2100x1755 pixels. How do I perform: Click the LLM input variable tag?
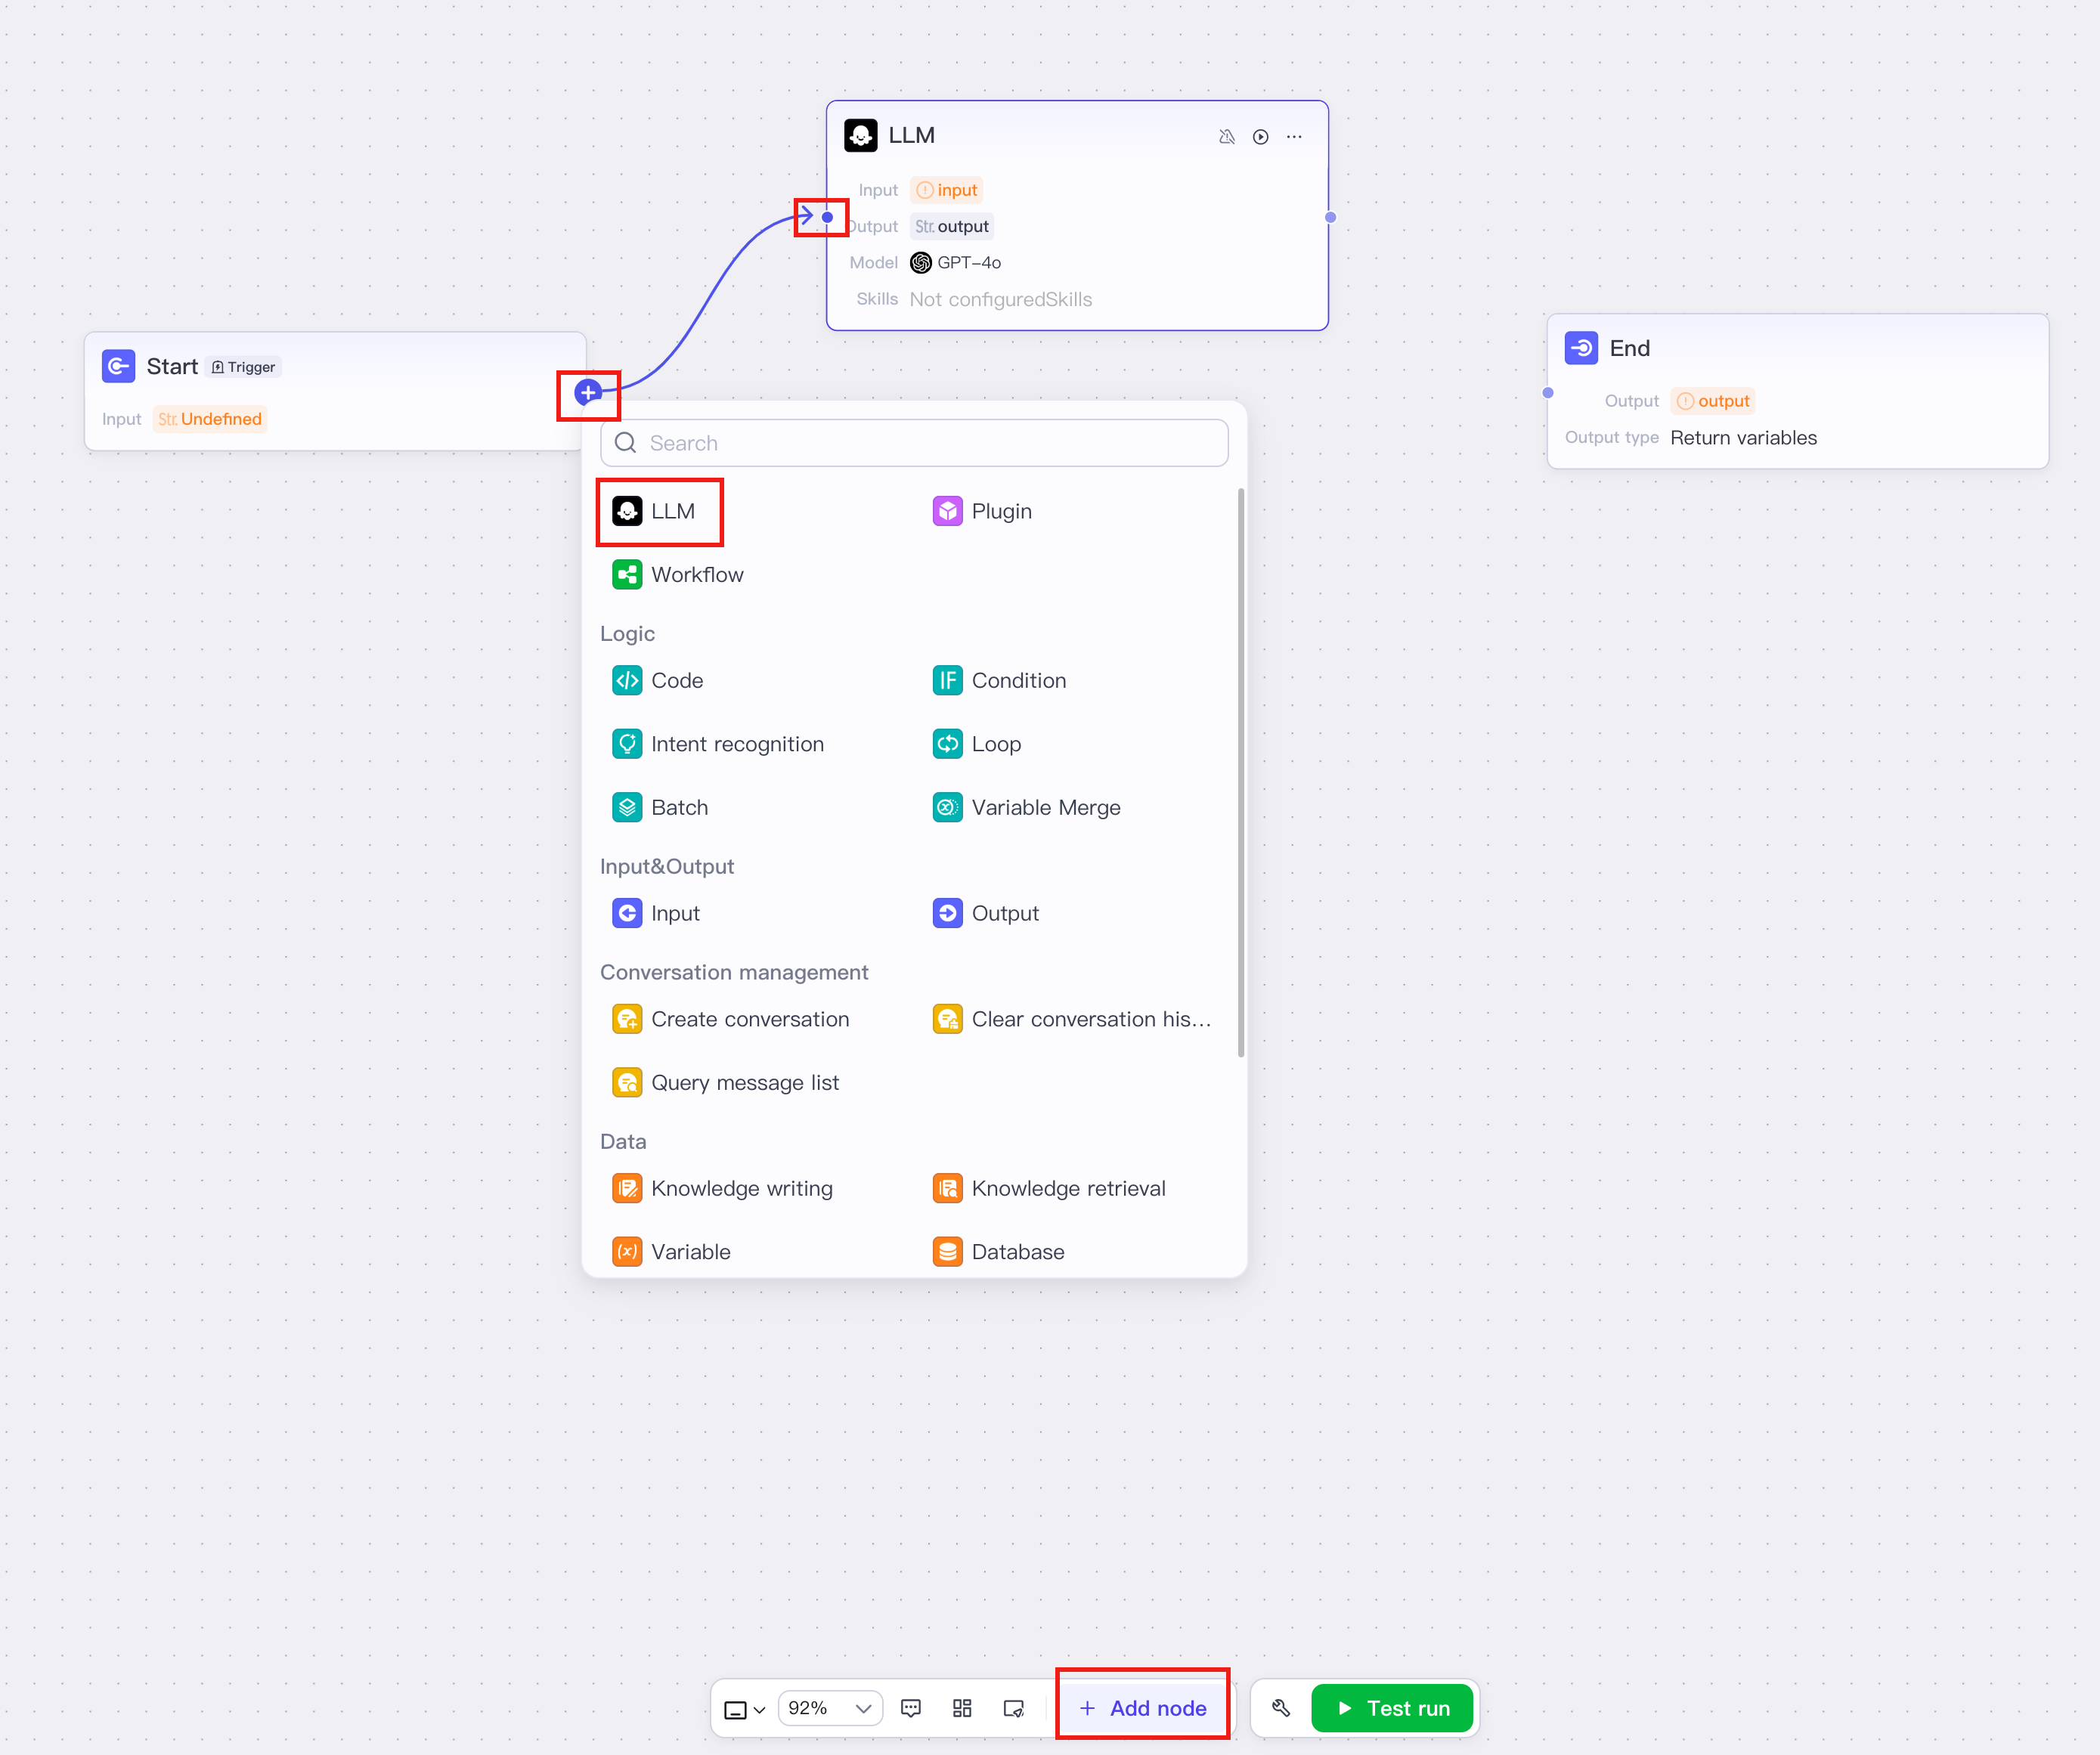946,191
